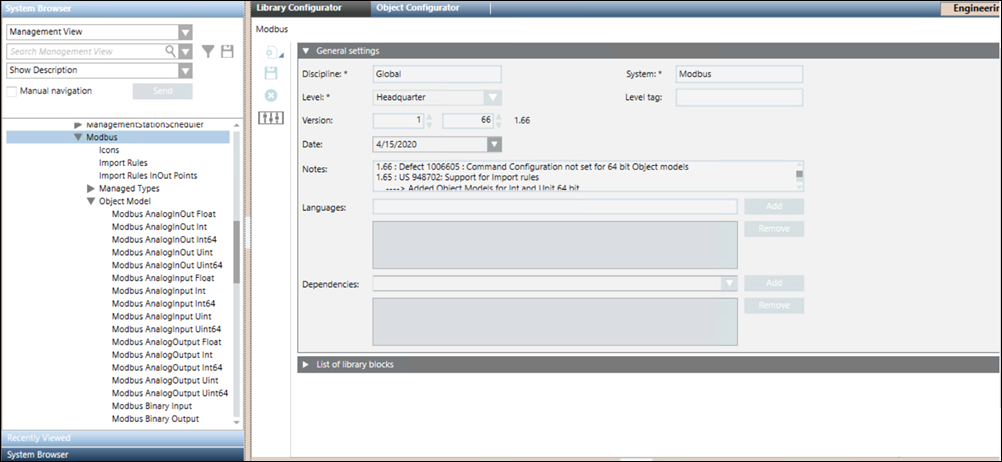Select Modbus AnalogInput Float in the tree
Viewport: 1002px width, 462px height.
pos(163,278)
